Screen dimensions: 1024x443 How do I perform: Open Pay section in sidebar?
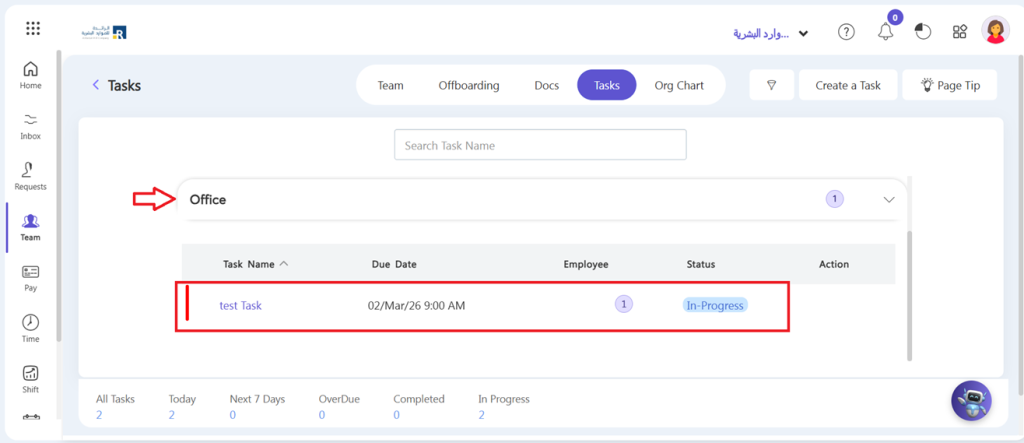click(31, 277)
